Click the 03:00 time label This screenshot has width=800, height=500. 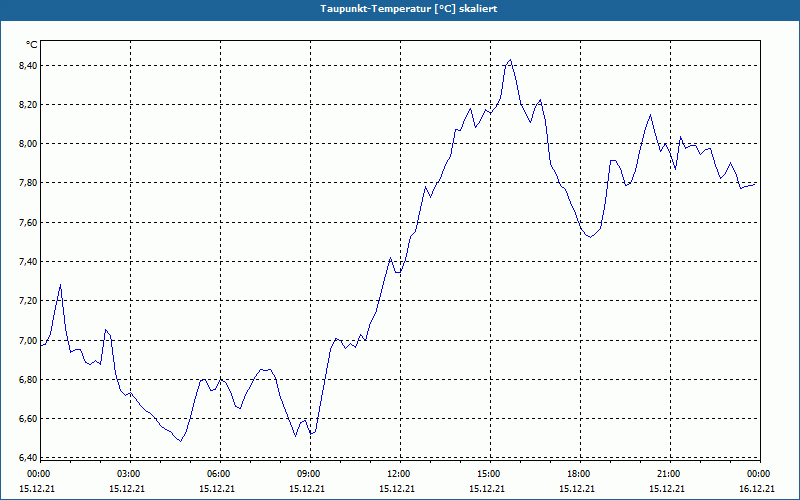click(131, 474)
